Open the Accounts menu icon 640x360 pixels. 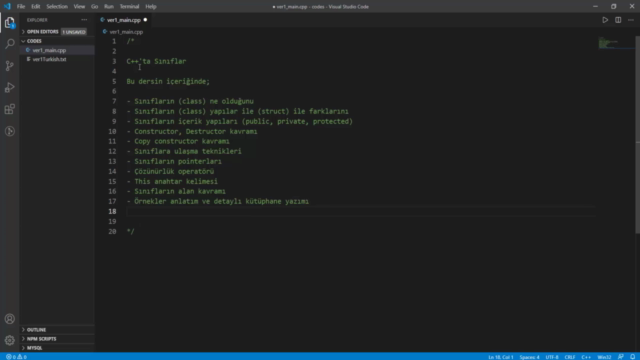10,319
